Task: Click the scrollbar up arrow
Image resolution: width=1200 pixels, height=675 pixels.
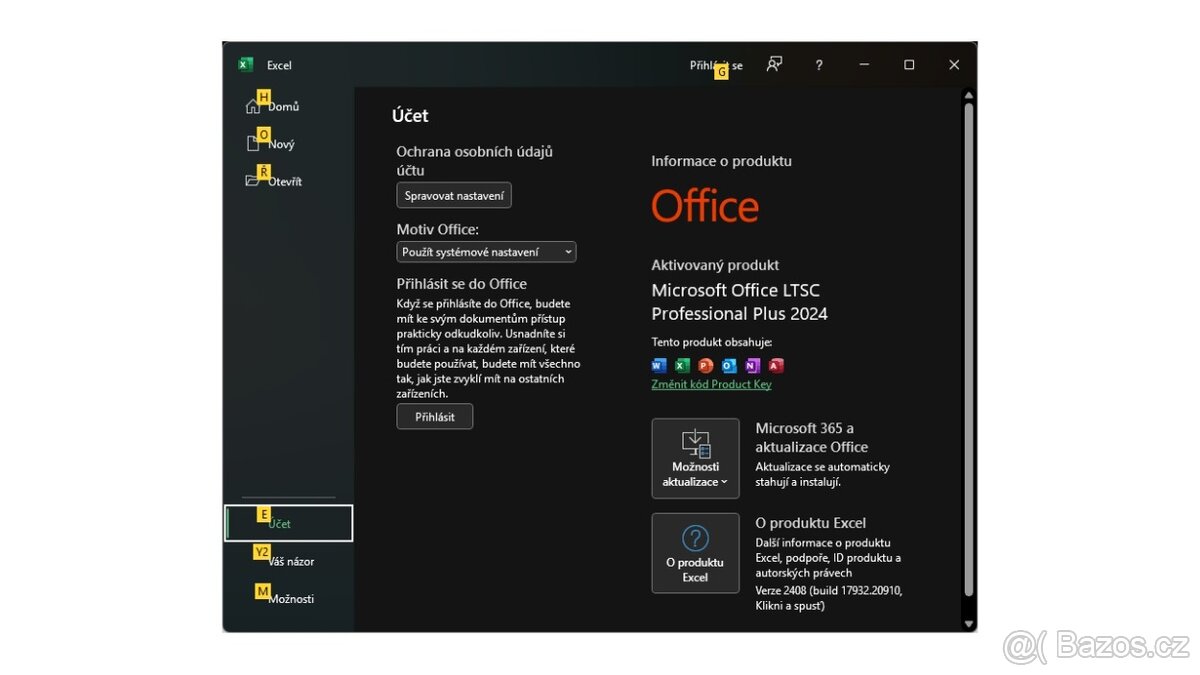Action: click(x=968, y=95)
